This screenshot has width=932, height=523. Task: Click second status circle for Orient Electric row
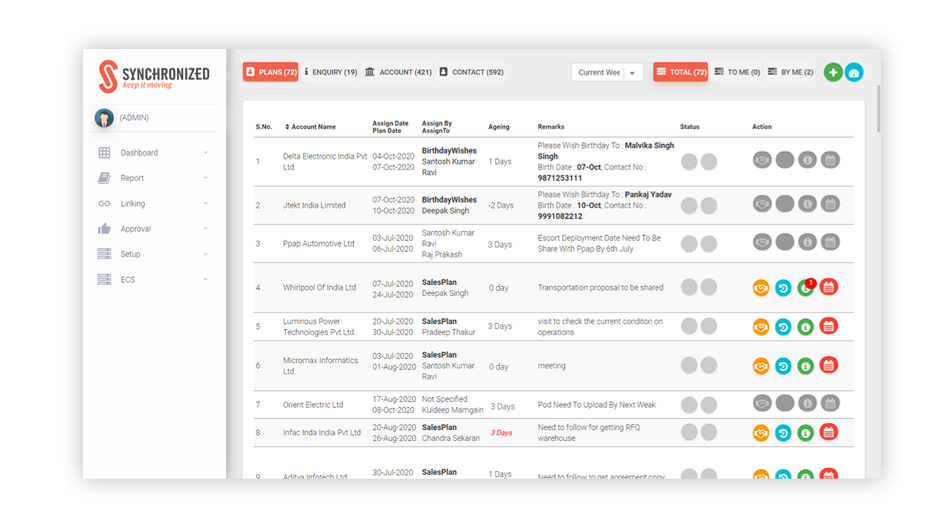709,405
